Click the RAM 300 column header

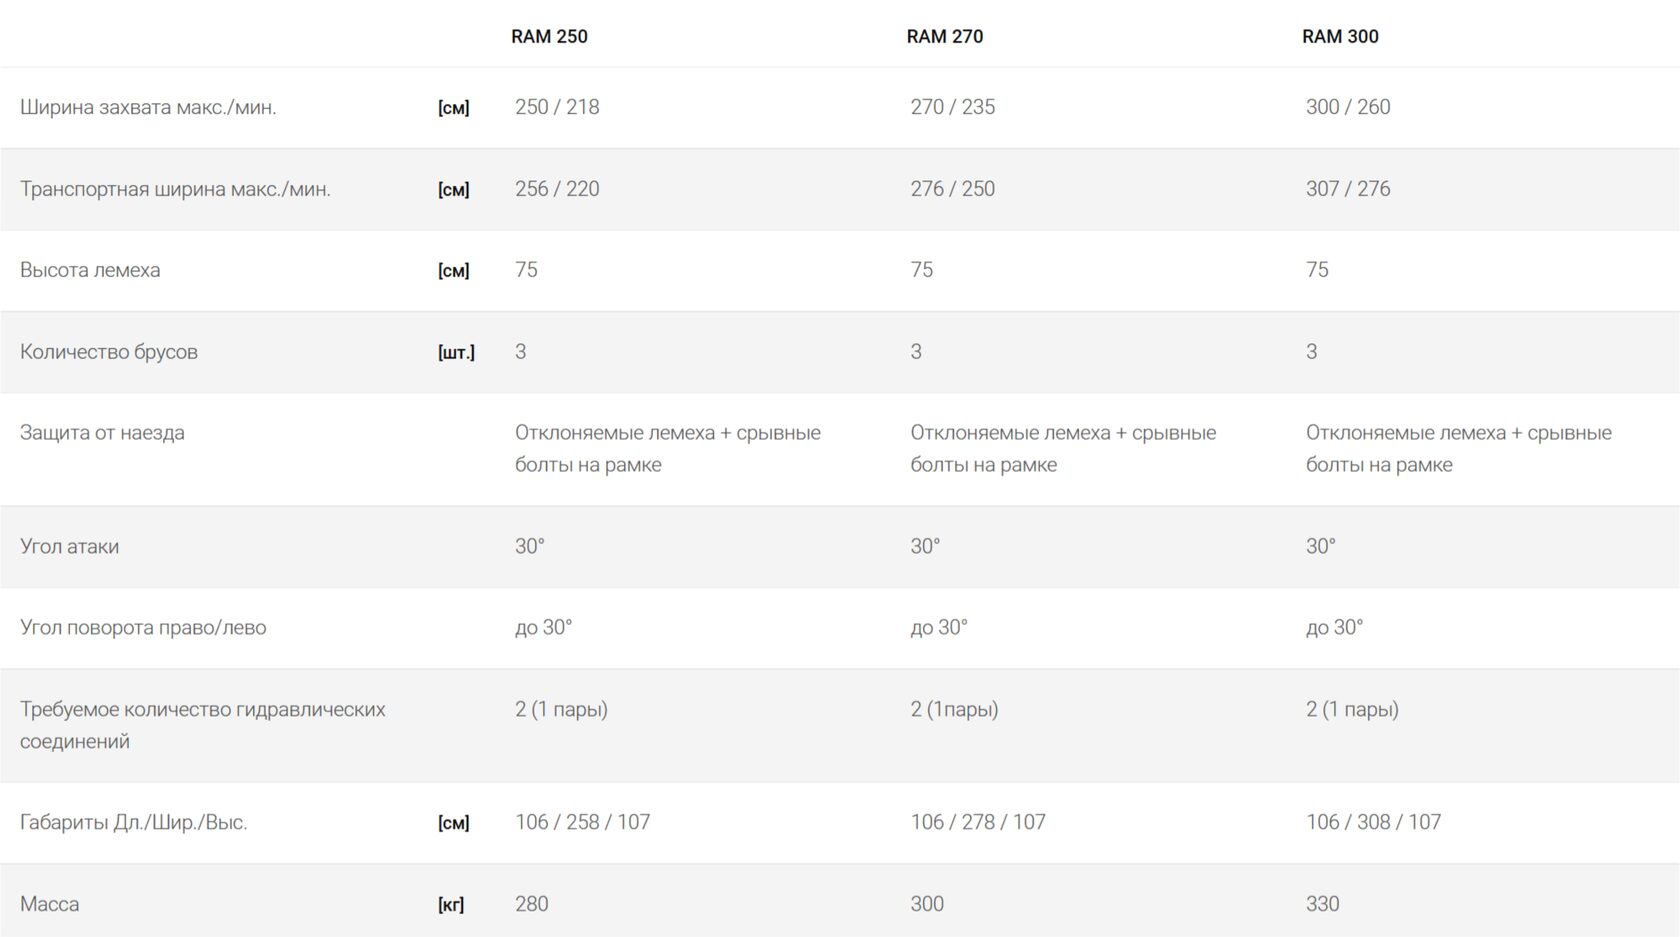point(1340,37)
